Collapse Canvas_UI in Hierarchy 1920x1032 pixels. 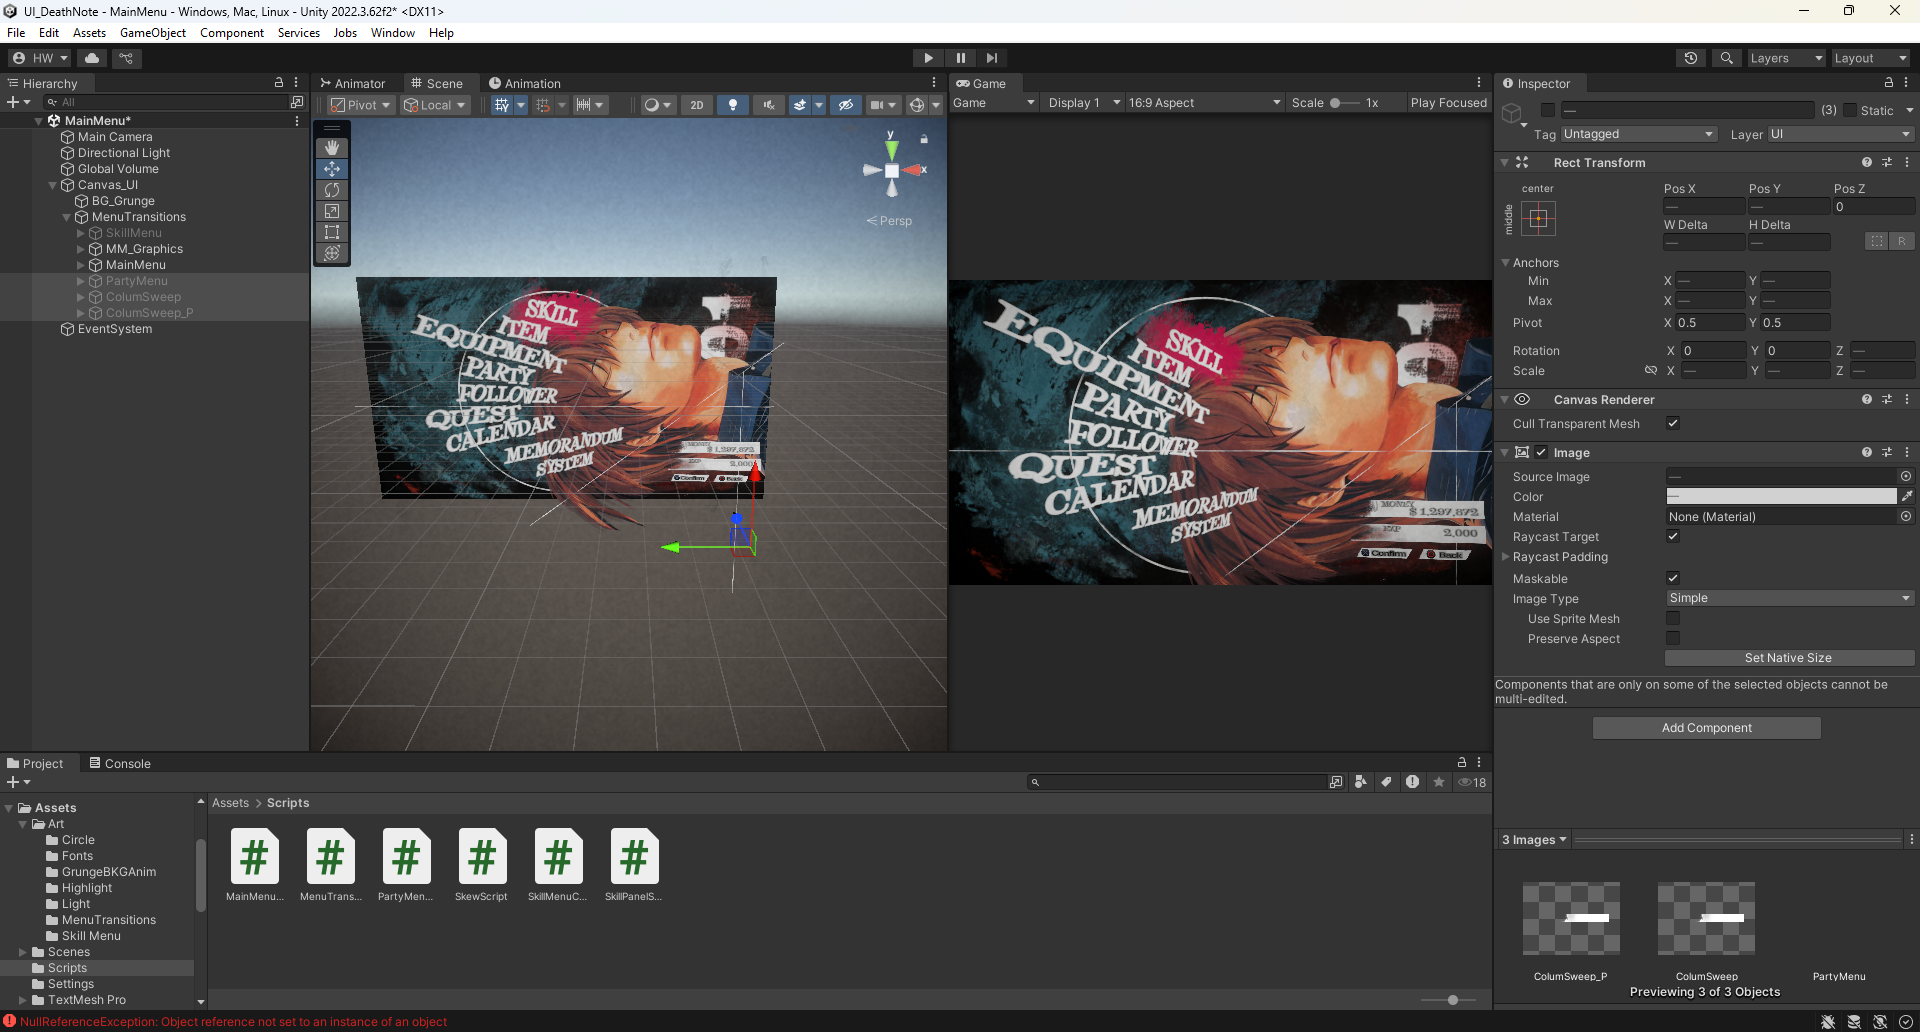click(x=53, y=185)
